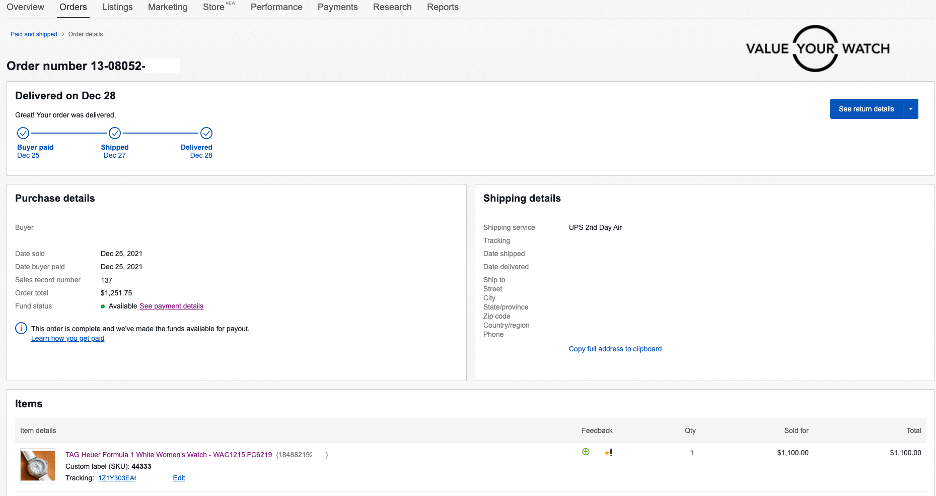Switch to the Listings tab
This screenshot has width=936, height=496.
(117, 7)
